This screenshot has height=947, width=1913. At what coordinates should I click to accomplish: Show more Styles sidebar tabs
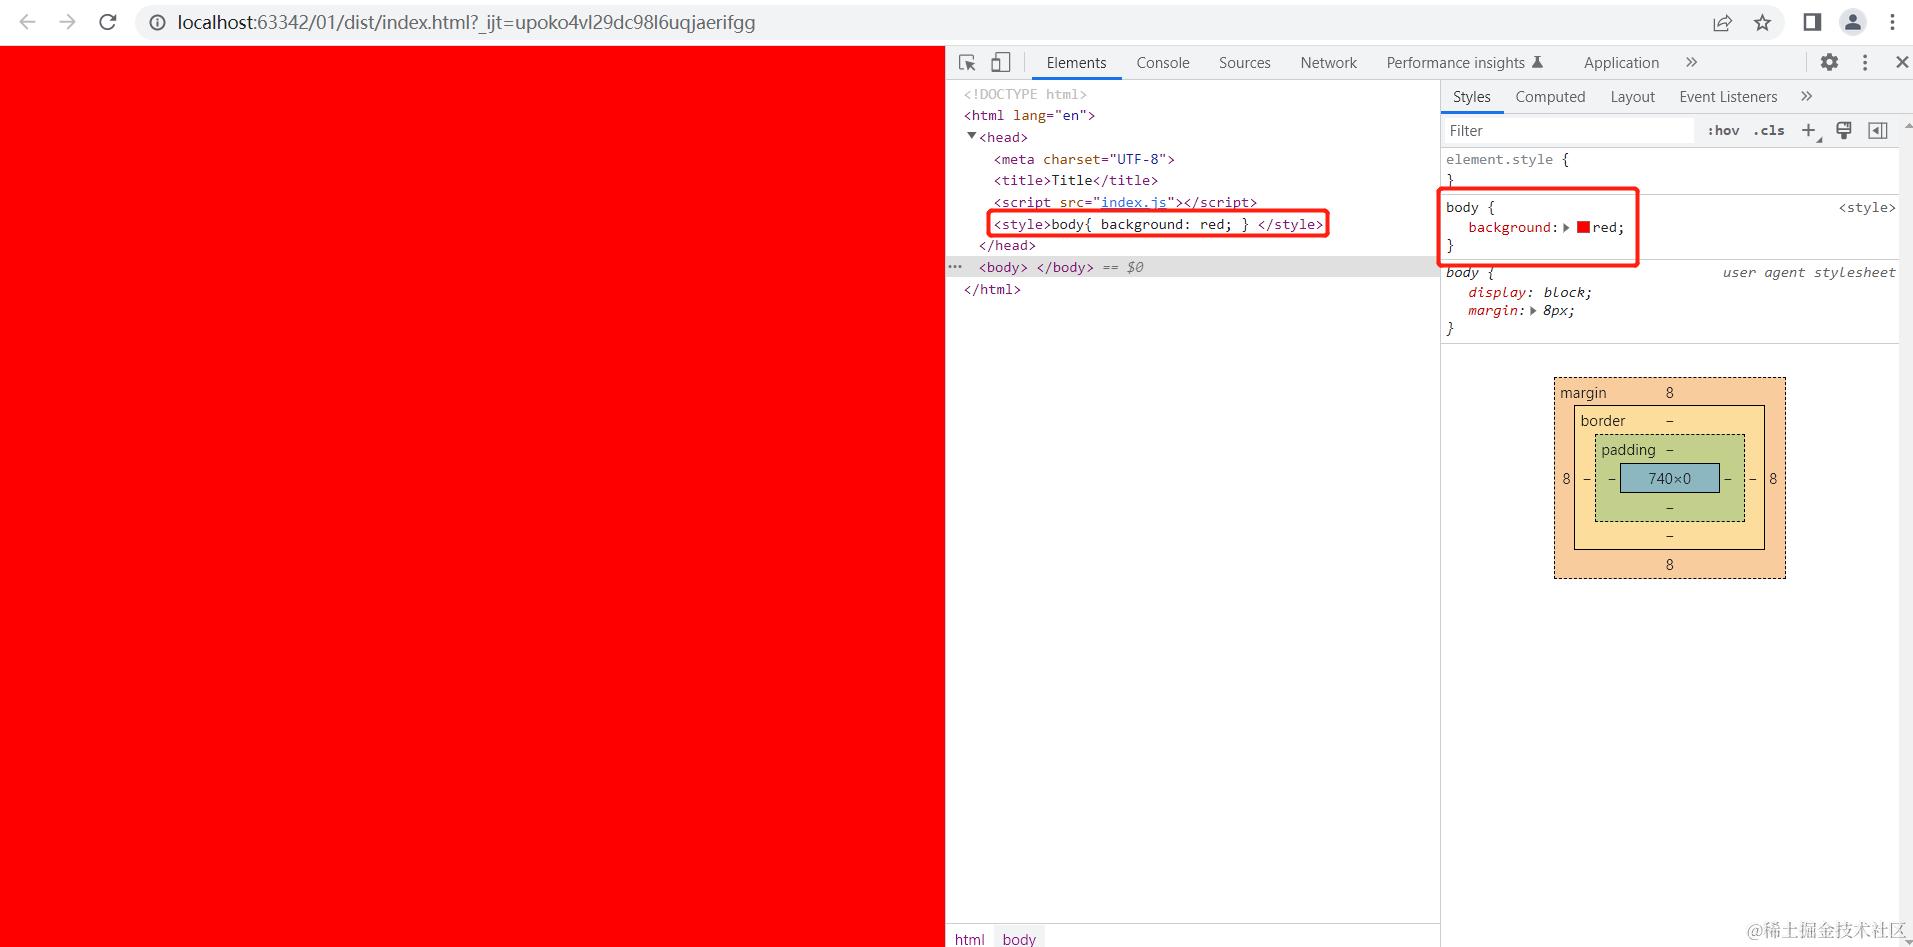click(x=1806, y=96)
